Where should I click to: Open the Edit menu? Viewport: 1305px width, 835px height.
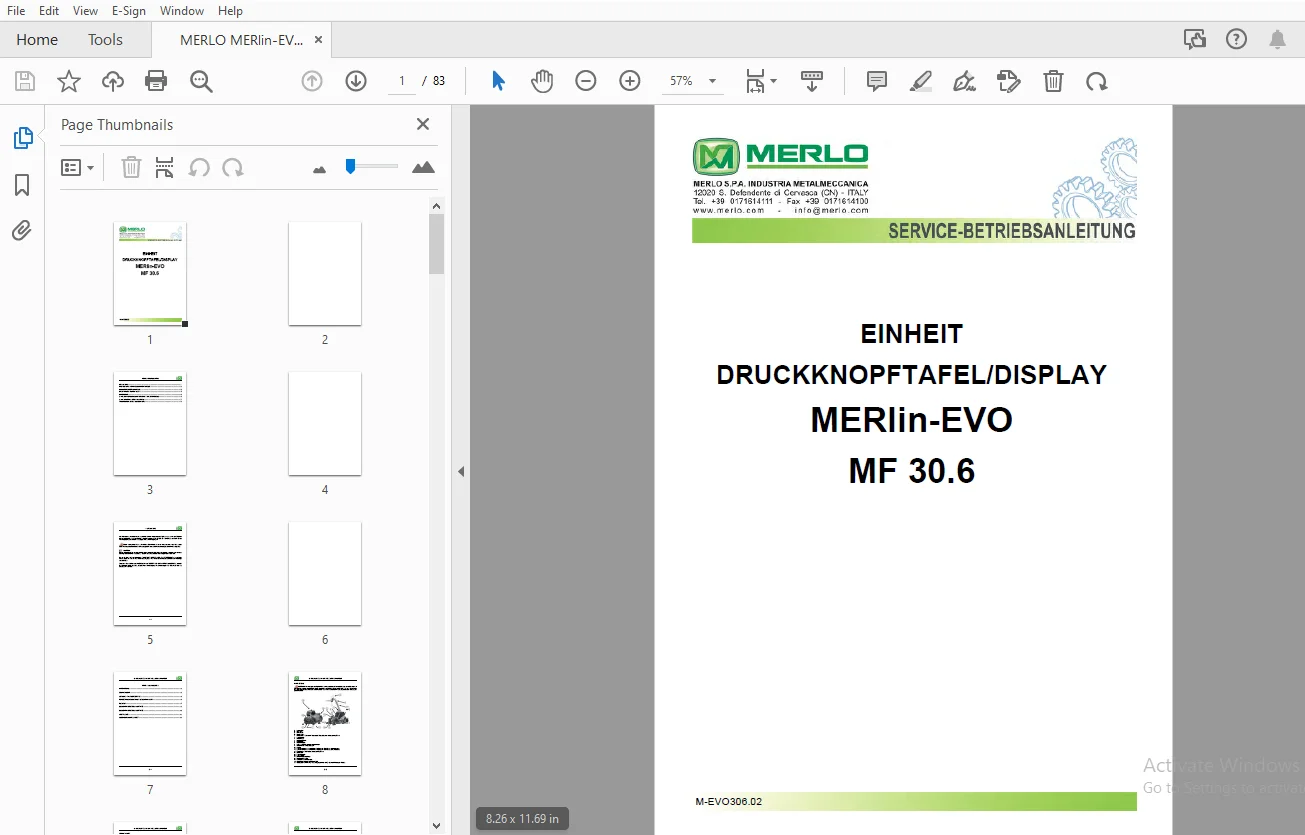pos(49,11)
